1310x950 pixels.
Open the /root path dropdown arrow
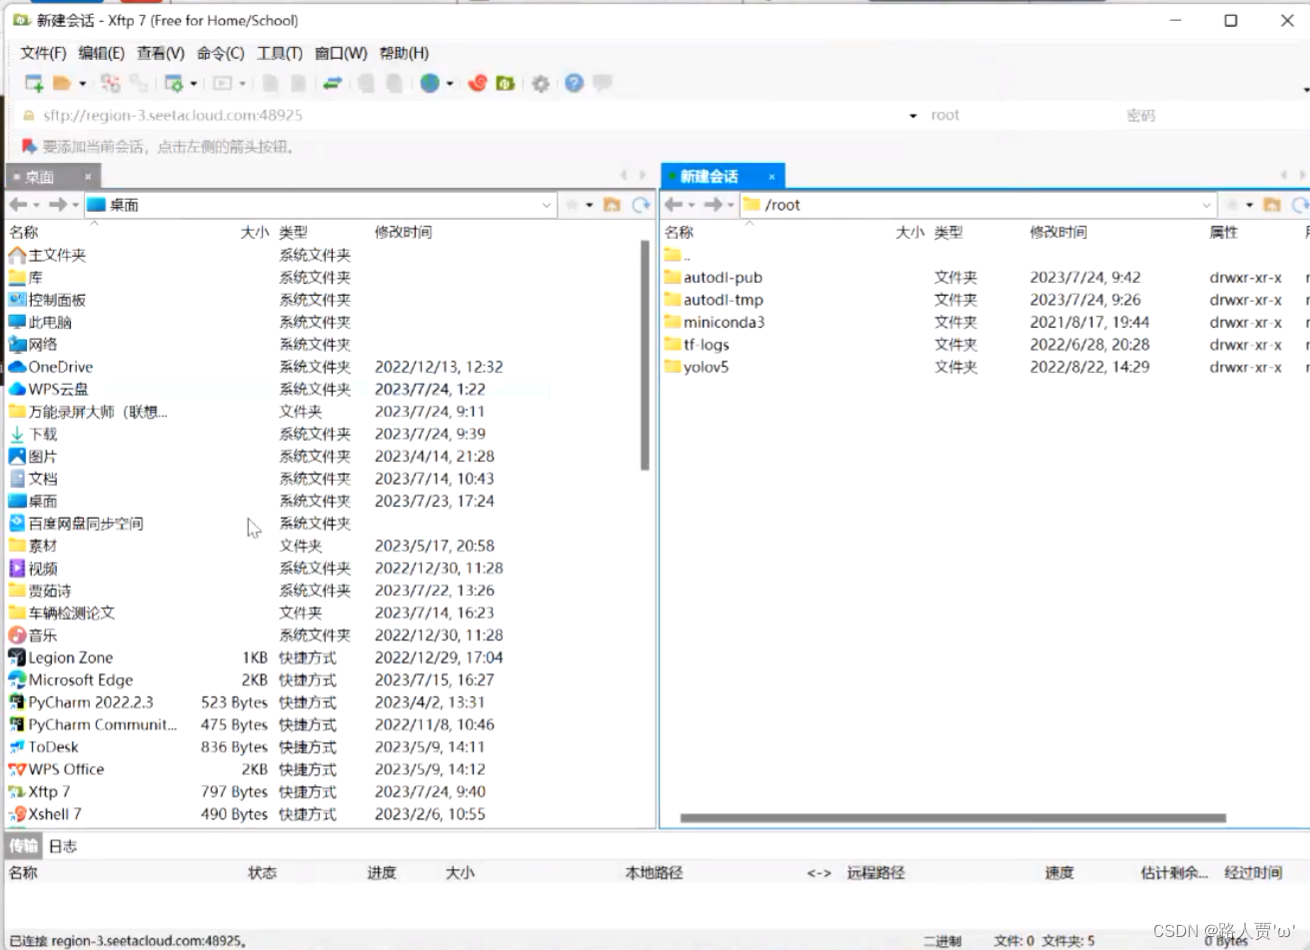tap(1207, 204)
